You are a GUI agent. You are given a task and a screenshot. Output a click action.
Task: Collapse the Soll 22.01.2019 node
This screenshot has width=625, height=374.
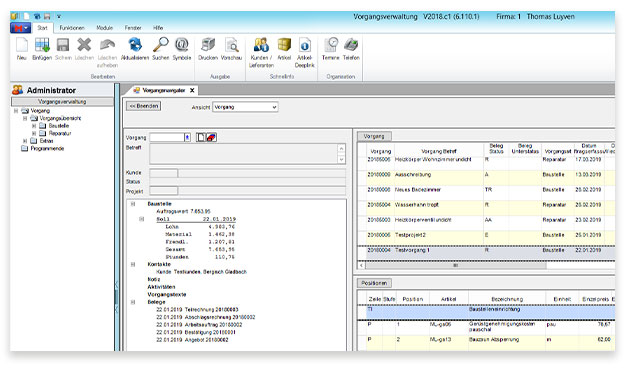[142, 219]
